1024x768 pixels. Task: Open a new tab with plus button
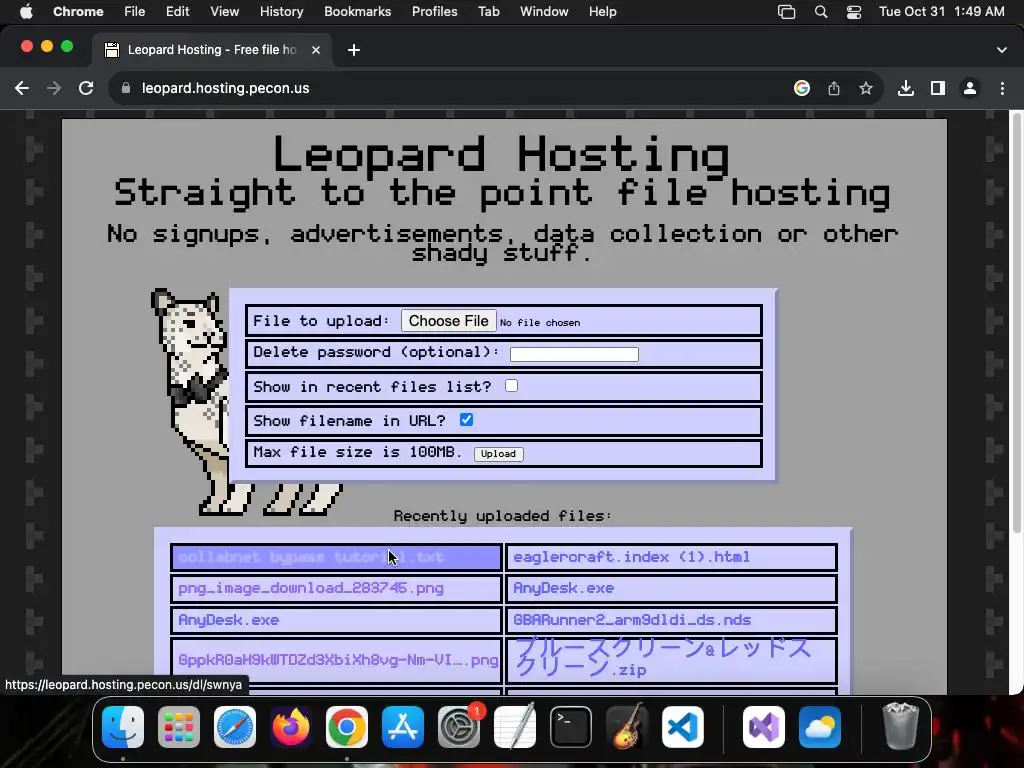(354, 50)
